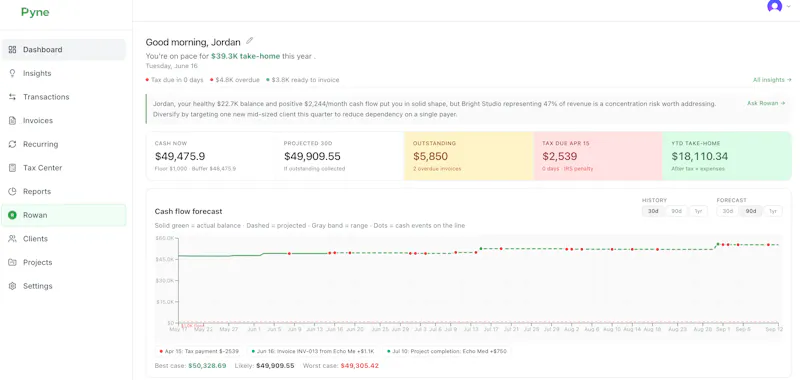The height and width of the screenshot is (380, 800).
Task: Click the Projects folder icon
Action: (x=12, y=262)
